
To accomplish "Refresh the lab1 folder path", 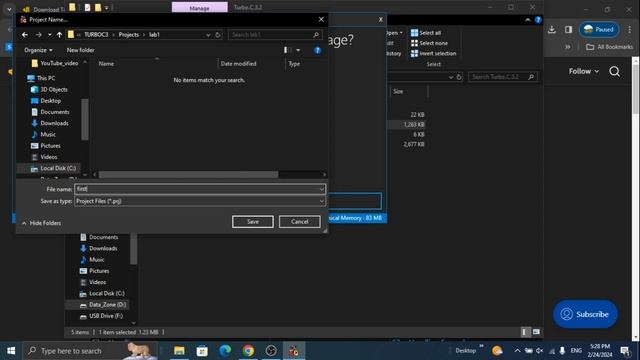I will point(218,35).
